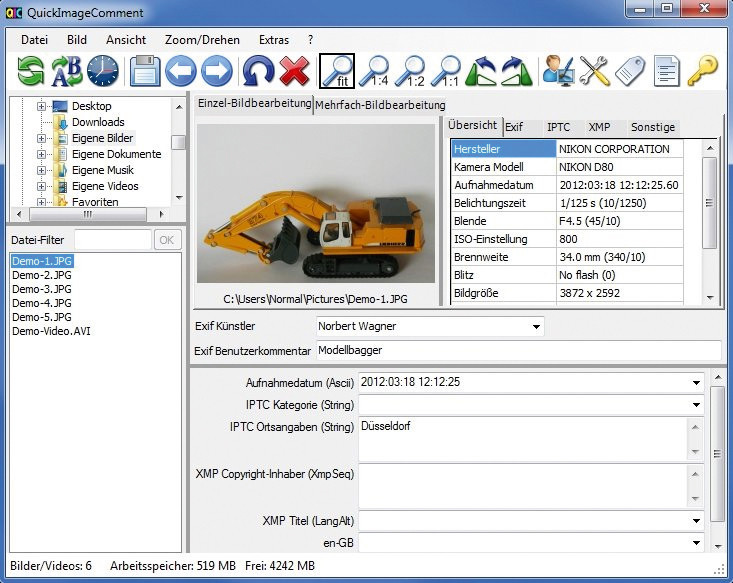Image resolution: width=733 pixels, height=583 pixels.
Task: Toggle the fit zoom magnifier button
Action: pyautogui.click(x=337, y=71)
